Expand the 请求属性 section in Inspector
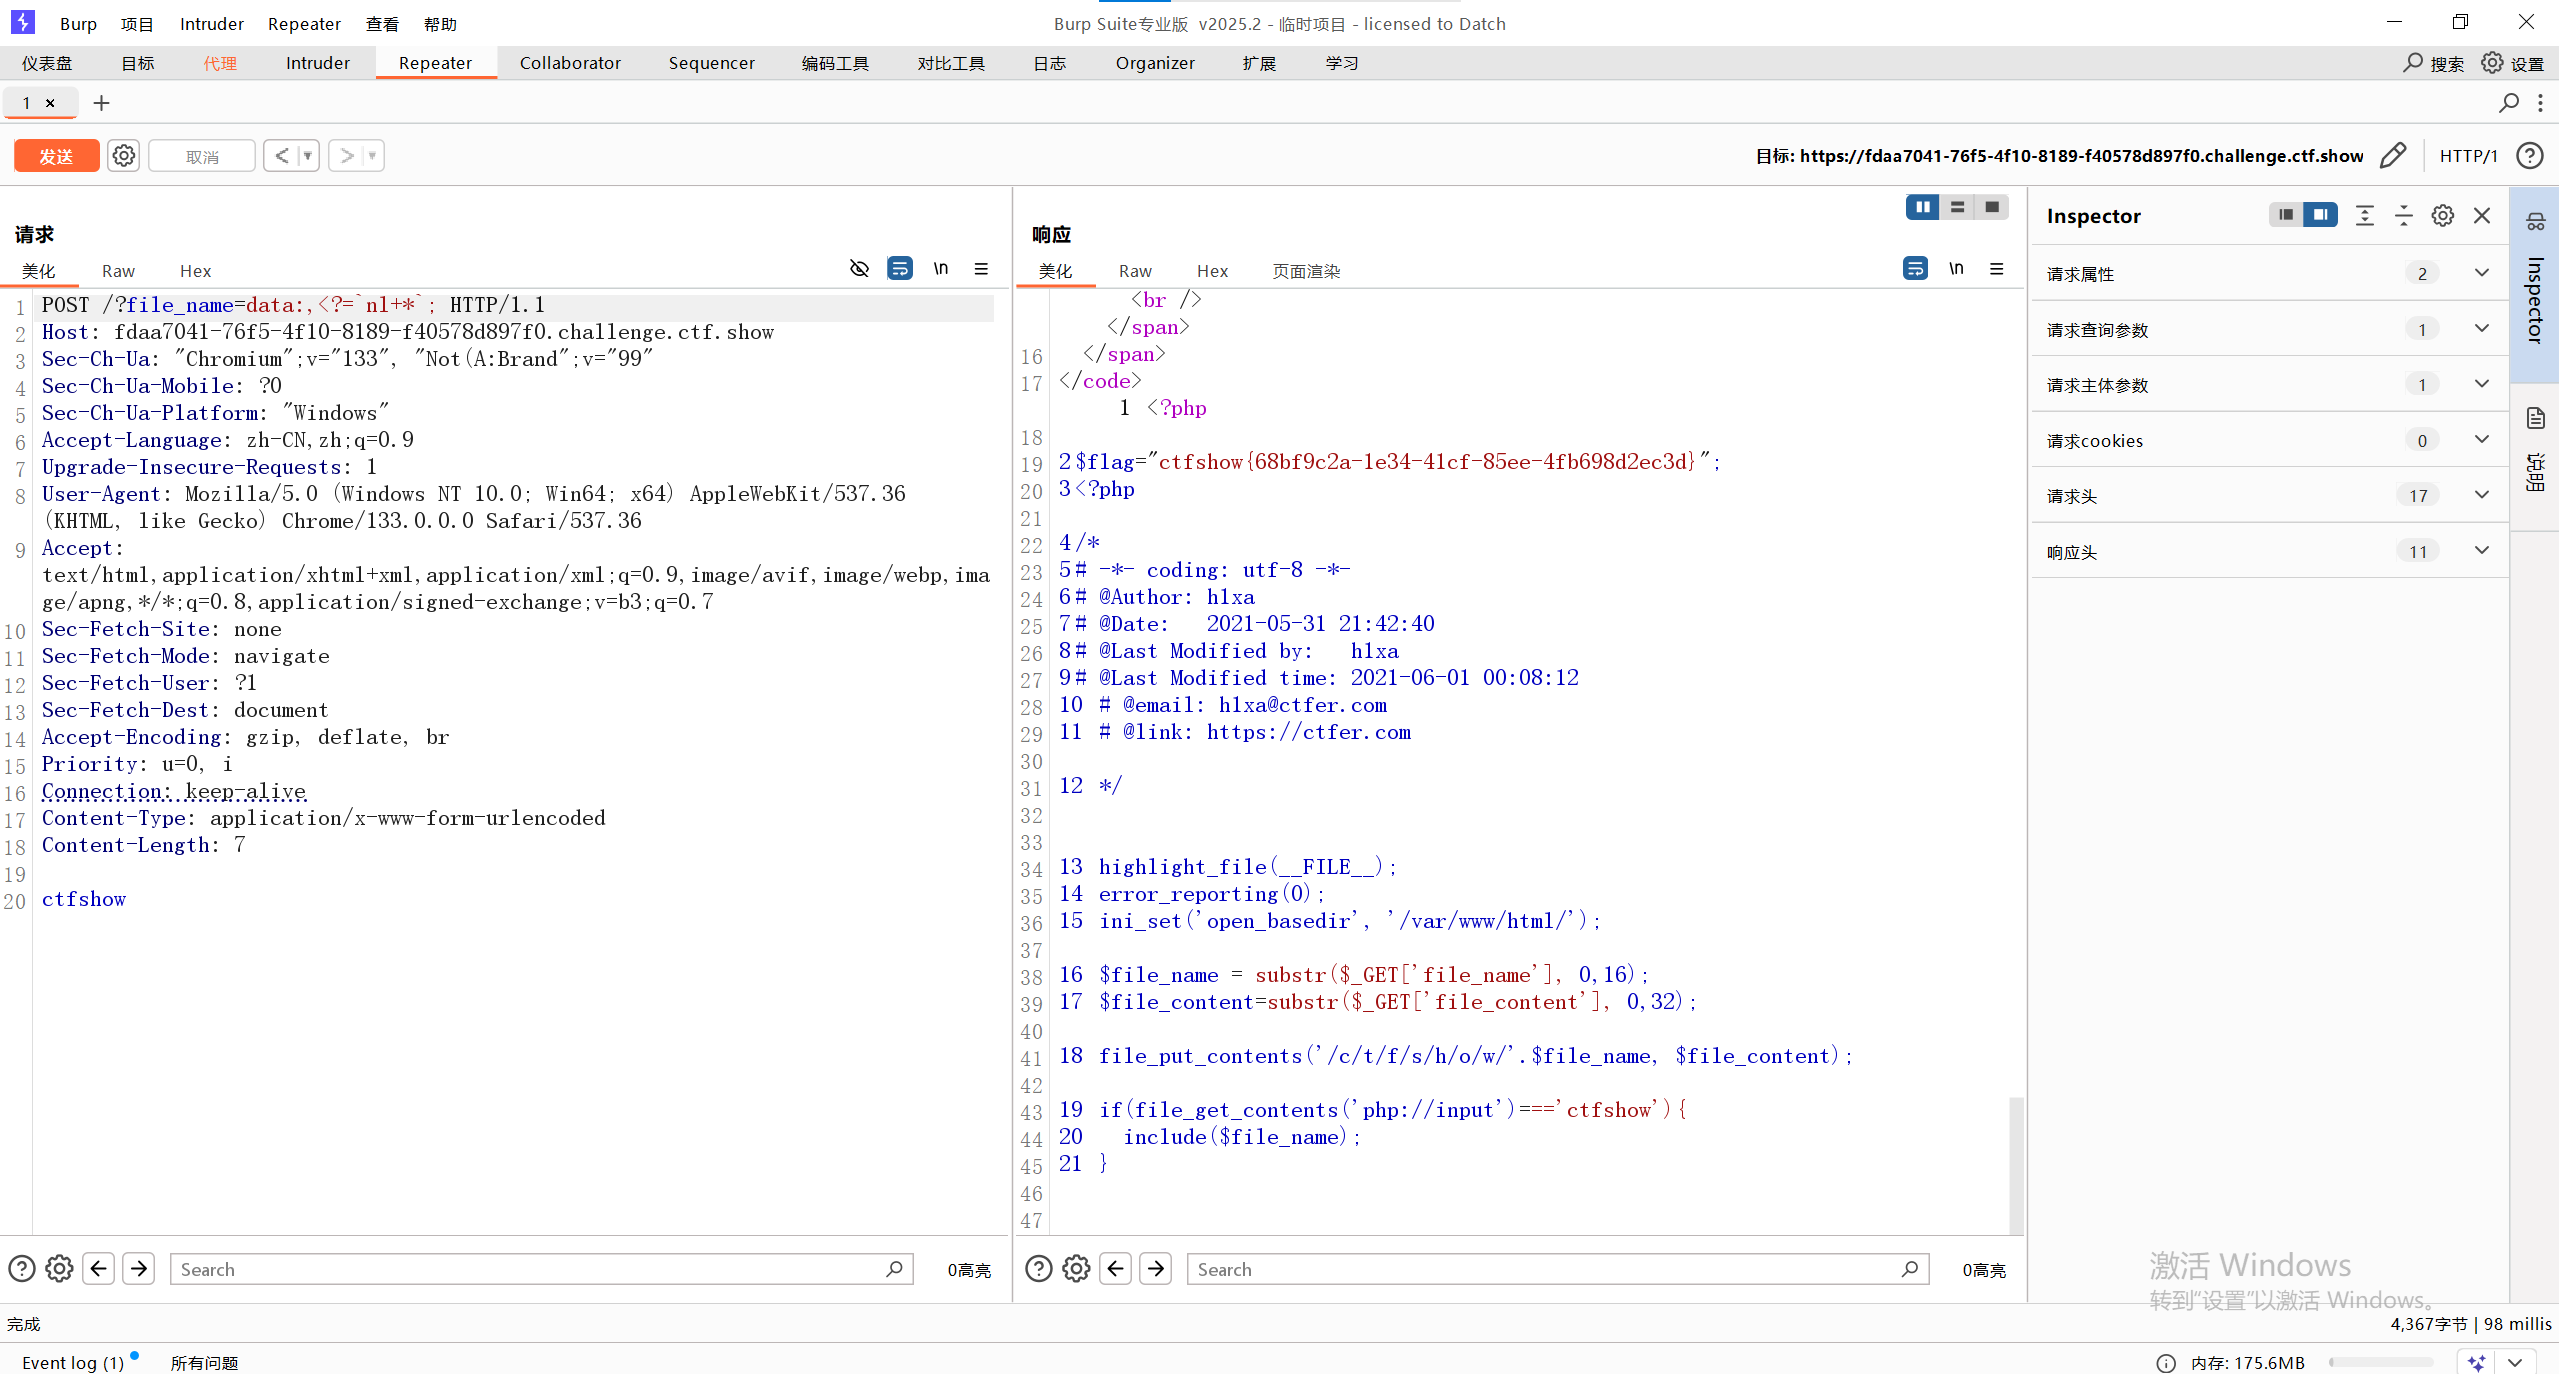 pyautogui.click(x=2481, y=273)
